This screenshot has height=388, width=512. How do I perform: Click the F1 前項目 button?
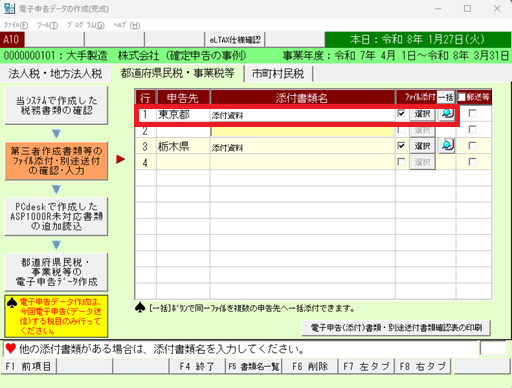[x=29, y=367]
